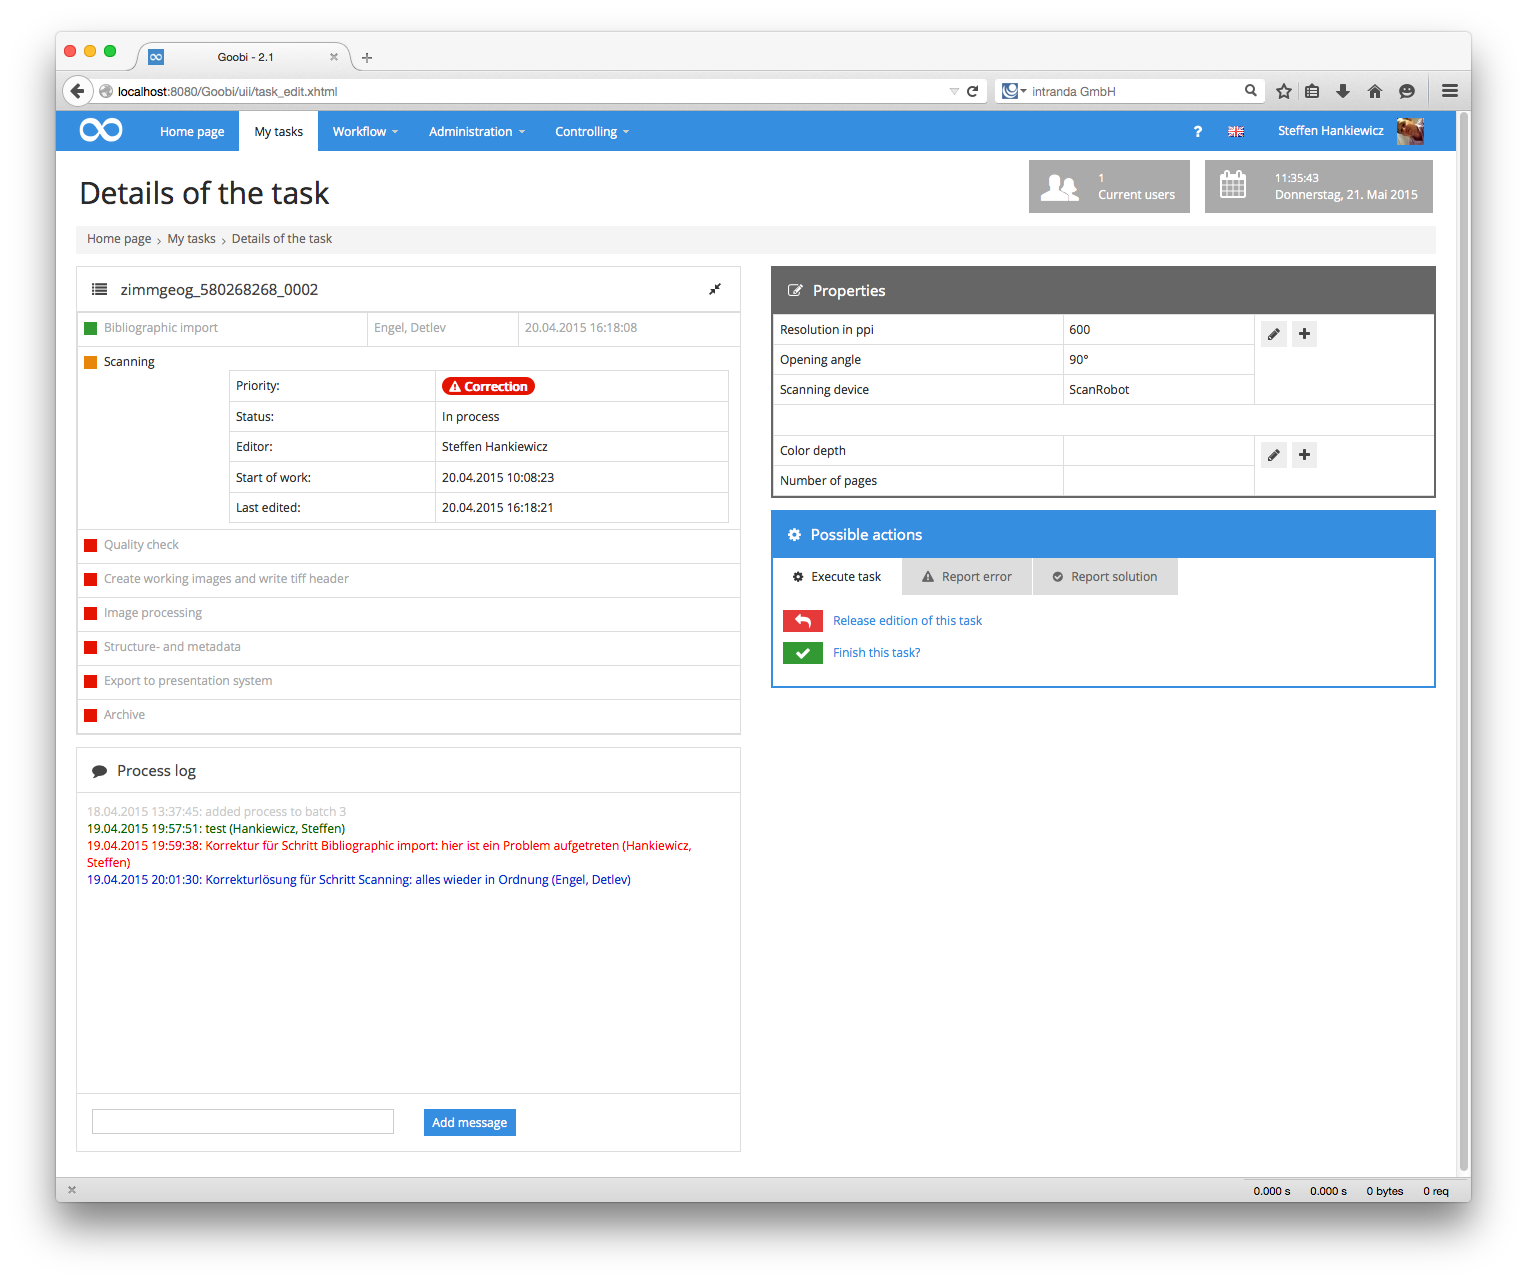Reload the page with the refresh icon
Screen dimensions: 1527x1282
[972, 91]
